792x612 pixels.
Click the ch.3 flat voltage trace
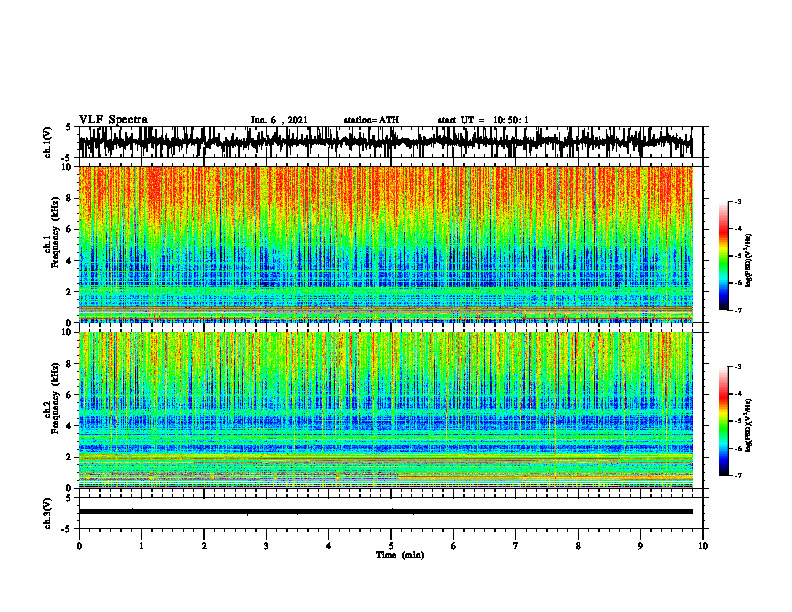pos(385,512)
